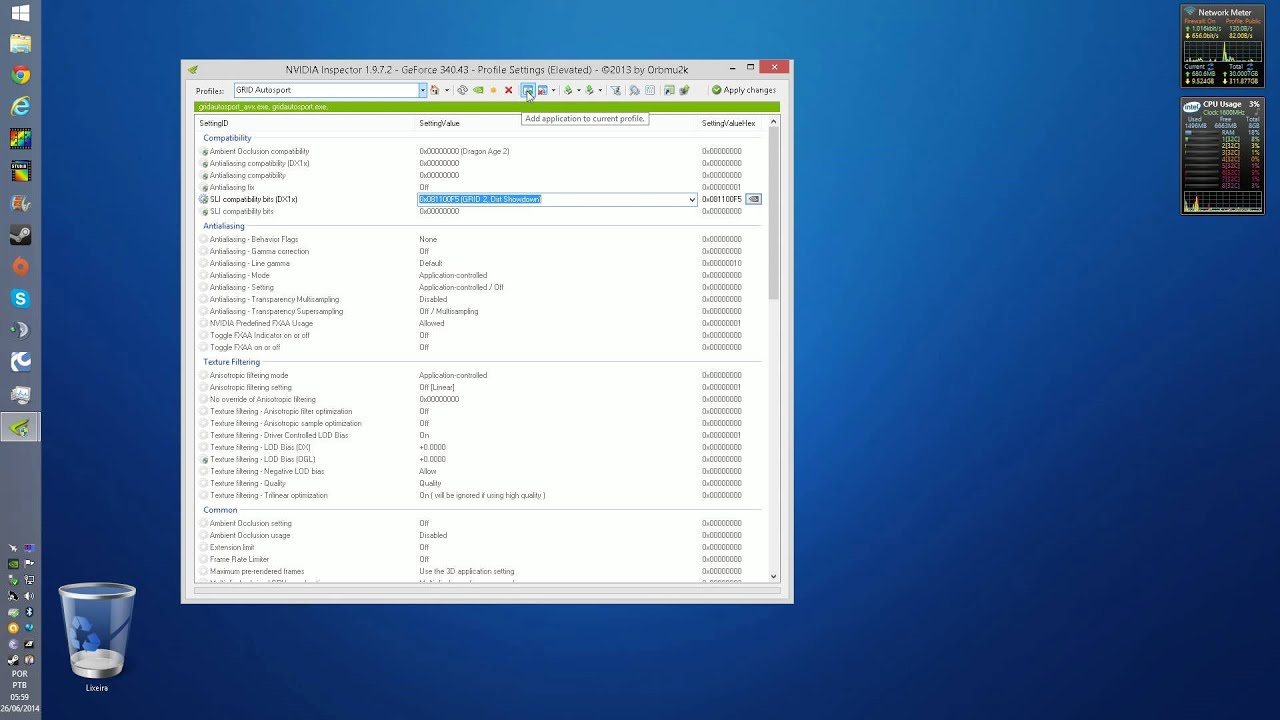Viewport: 1280px width, 720px height.
Task: Click the green NVIDIA restore defaults icon
Action: [478, 90]
